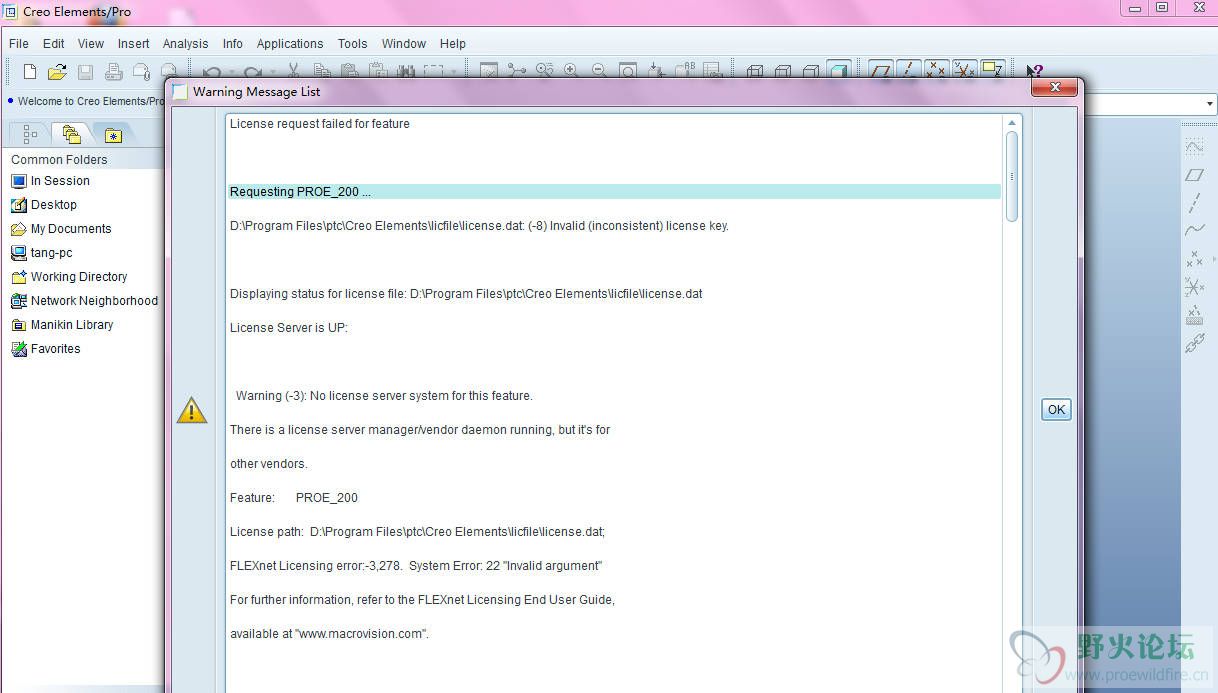Viewport: 1218px width, 693px height.
Task: Click the Print icon in the toolbar
Action: (113, 71)
